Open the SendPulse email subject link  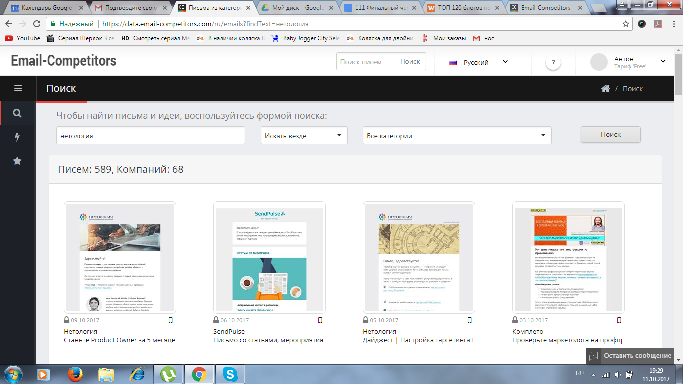click(268, 340)
